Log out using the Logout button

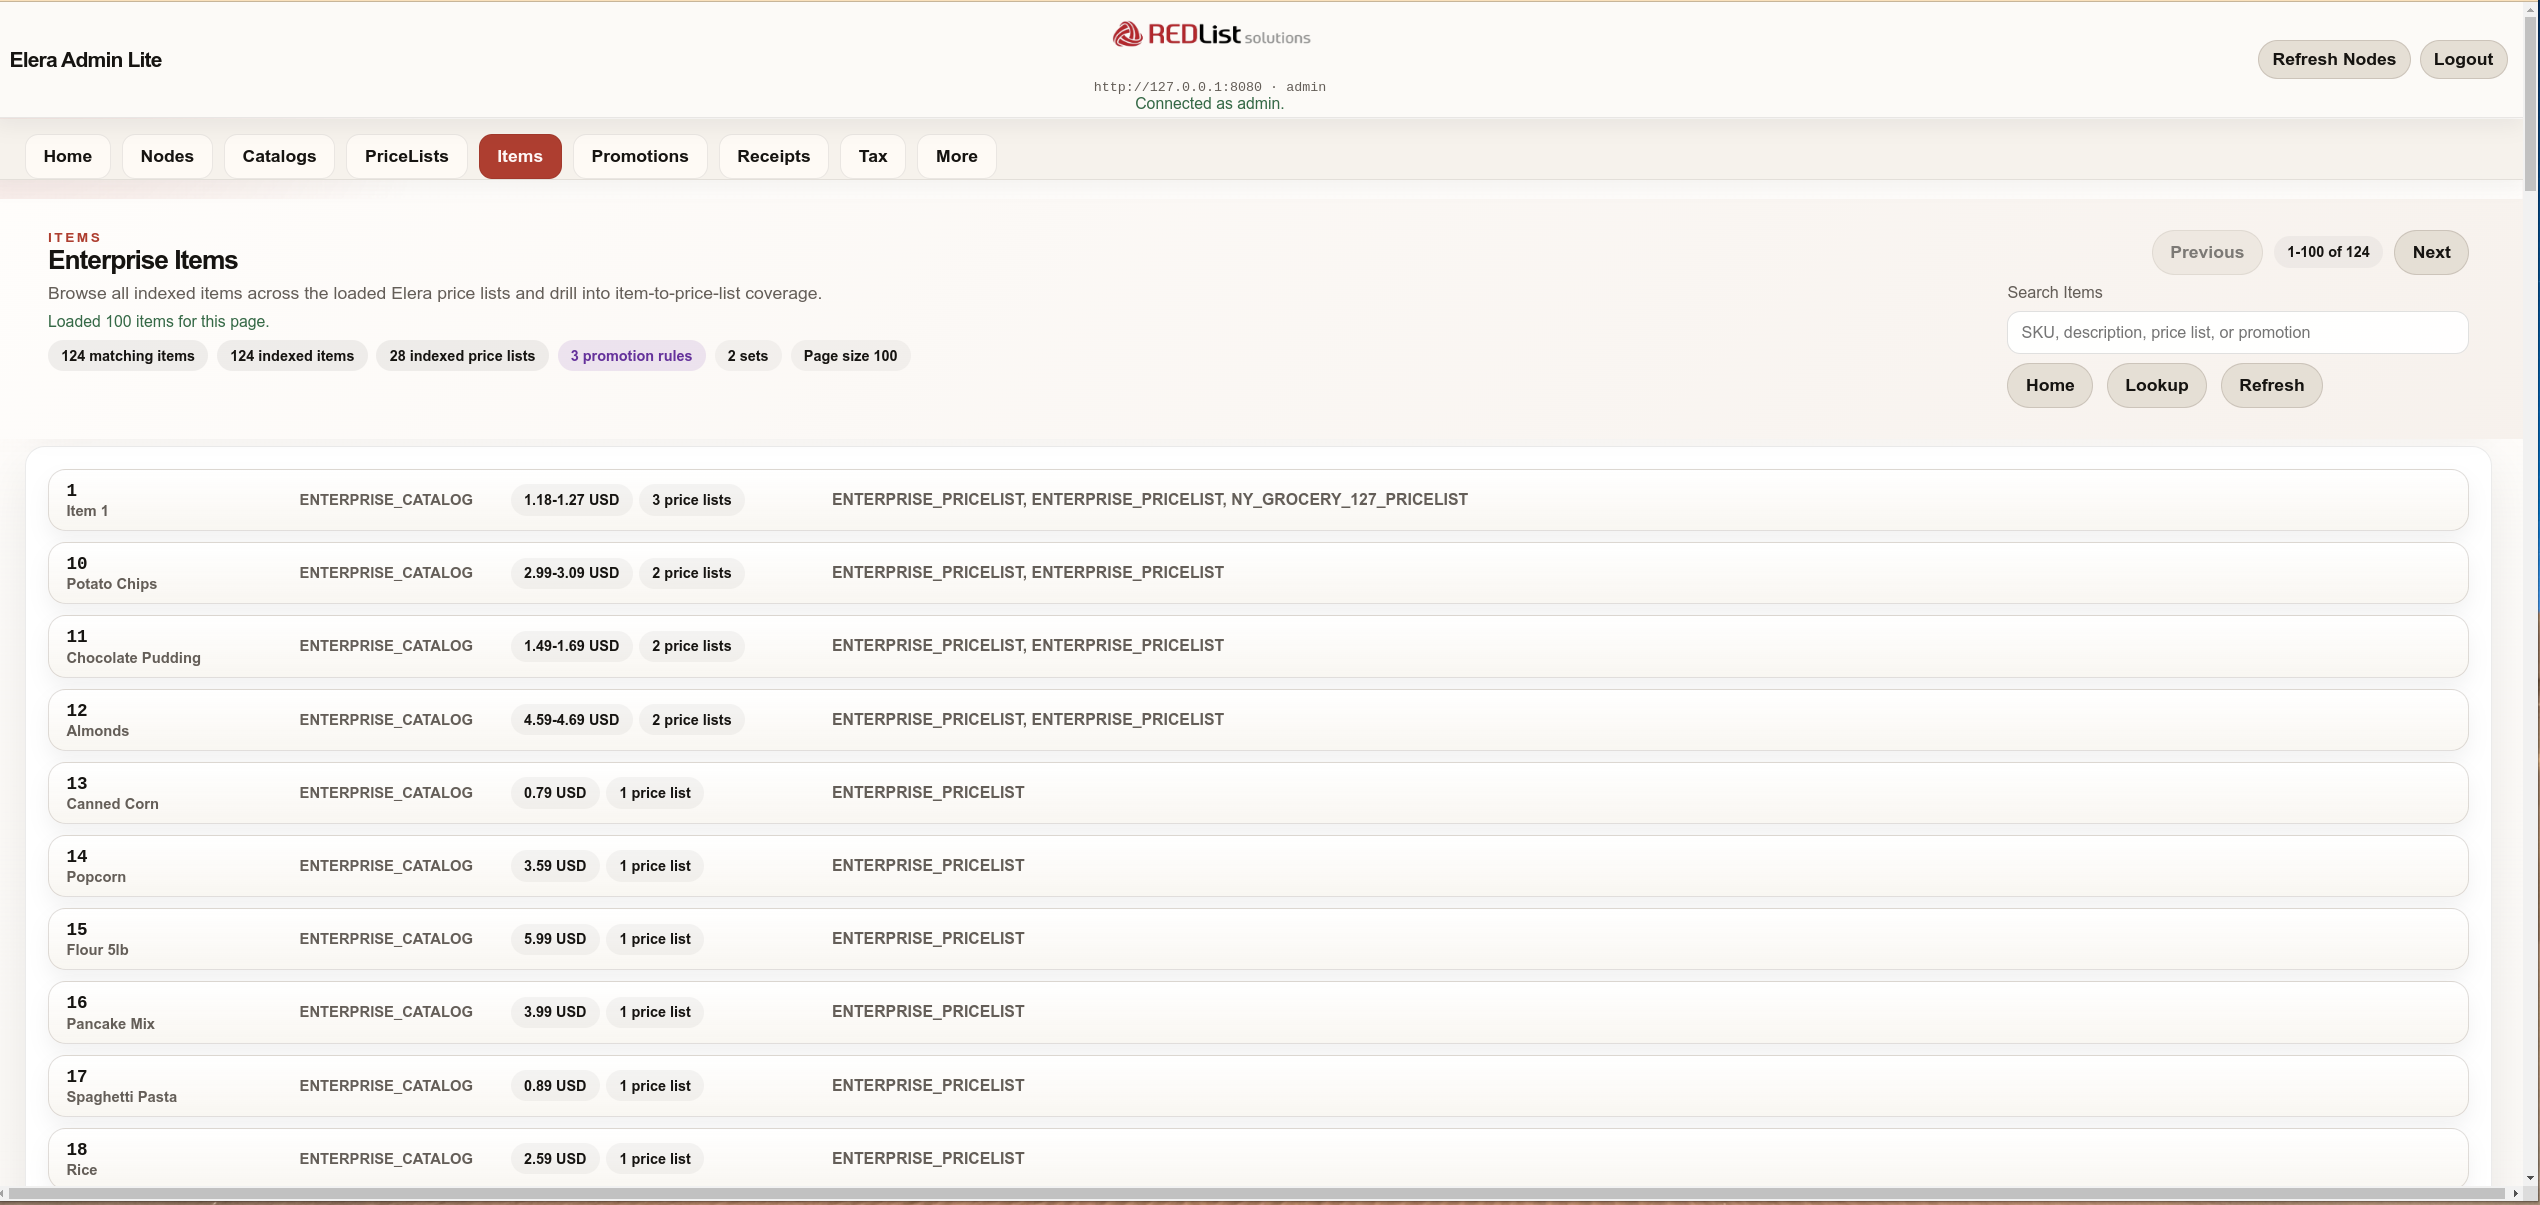[2463, 59]
